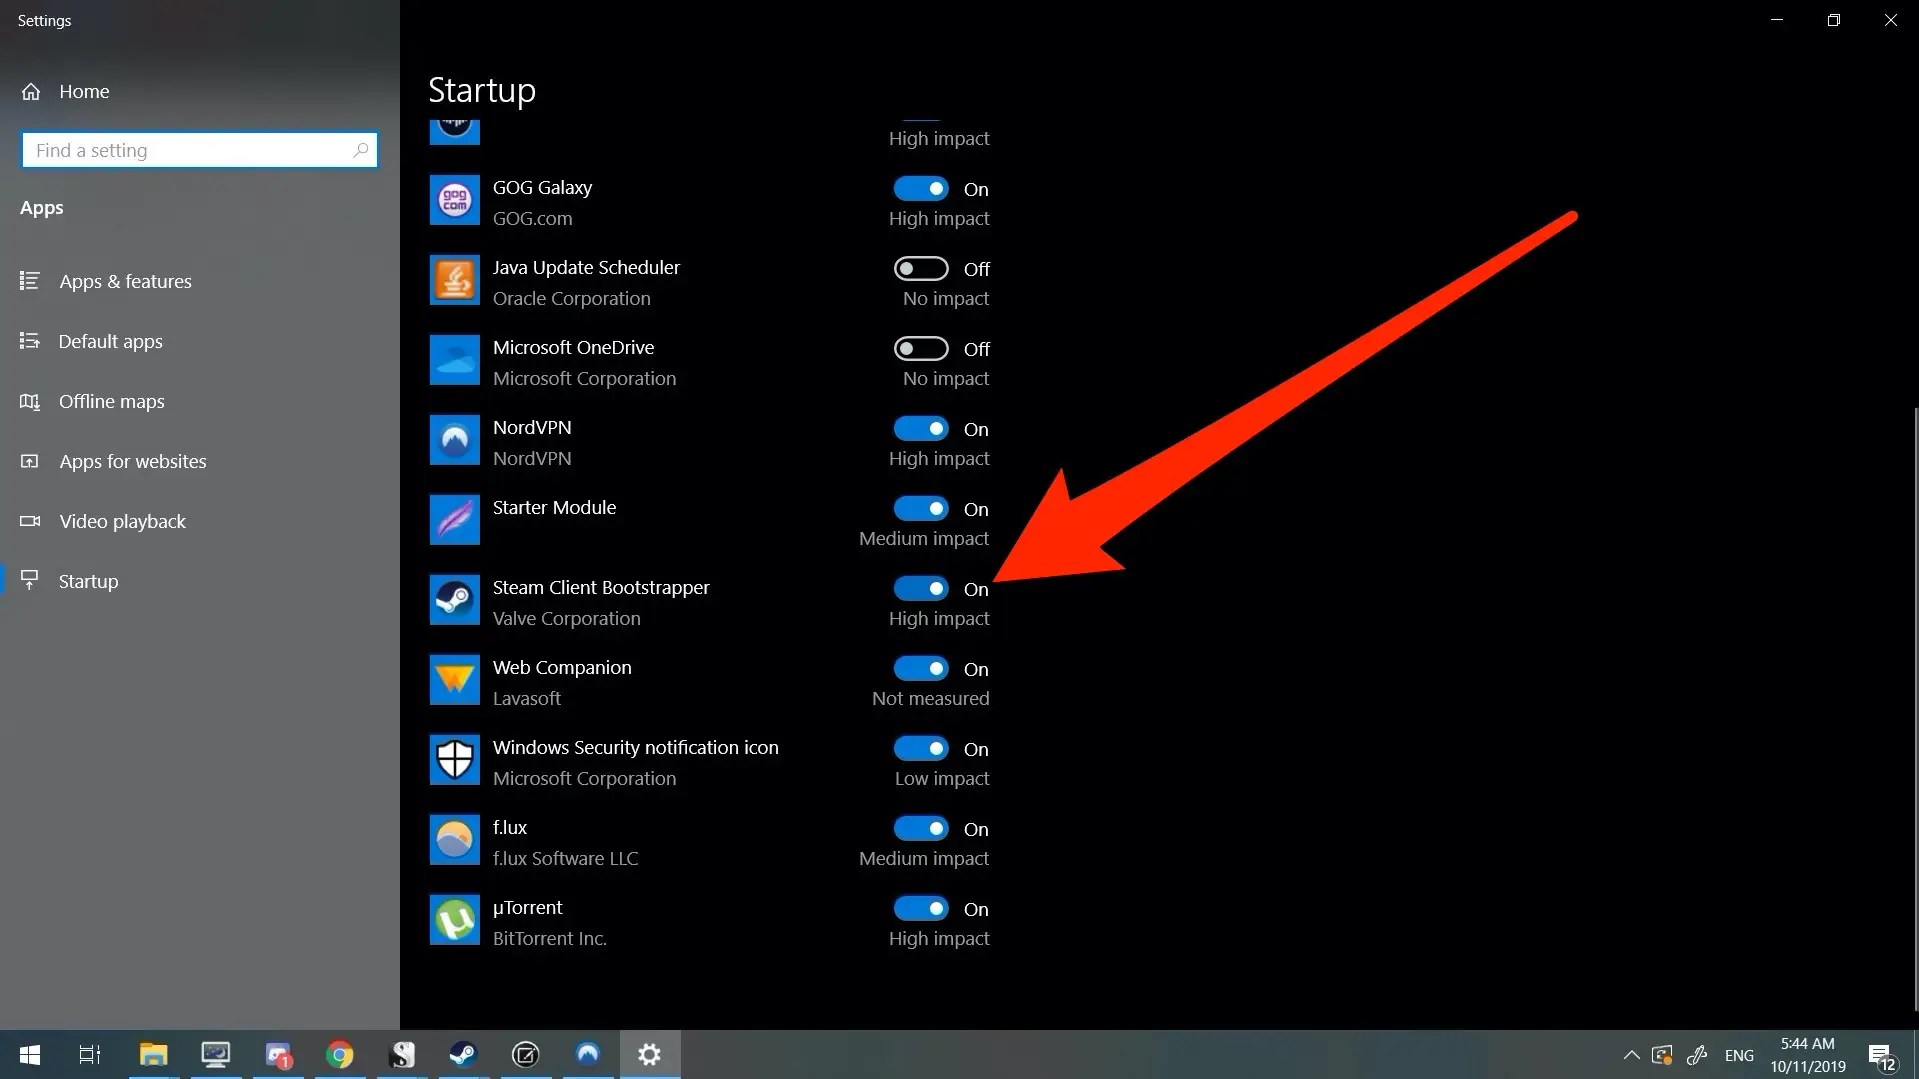Image resolution: width=1919 pixels, height=1079 pixels.
Task: Open the taskbar clock and date
Action: (x=1808, y=1055)
